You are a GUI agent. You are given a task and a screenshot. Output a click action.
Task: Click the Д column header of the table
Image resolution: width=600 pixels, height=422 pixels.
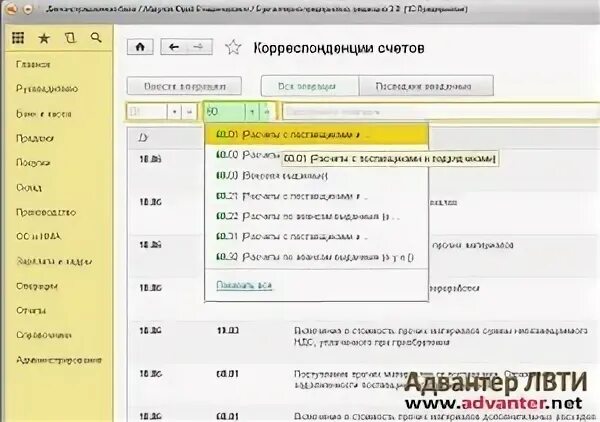click(x=143, y=138)
